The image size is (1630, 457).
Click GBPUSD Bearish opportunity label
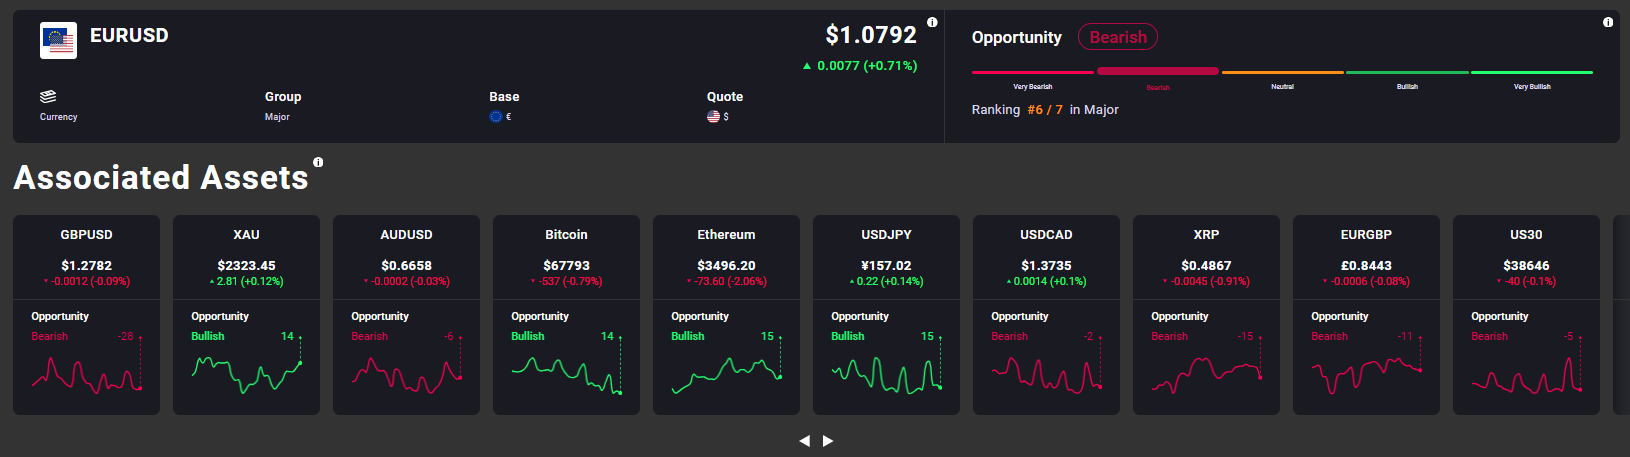tap(50, 337)
